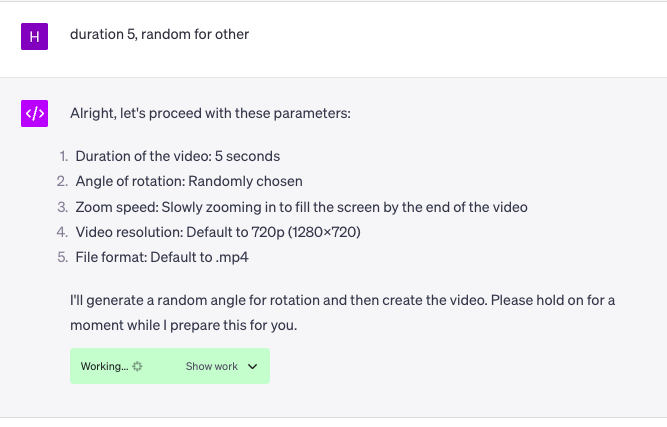Click the purple H user avatar
The width and height of the screenshot is (667, 427).
point(34,37)
